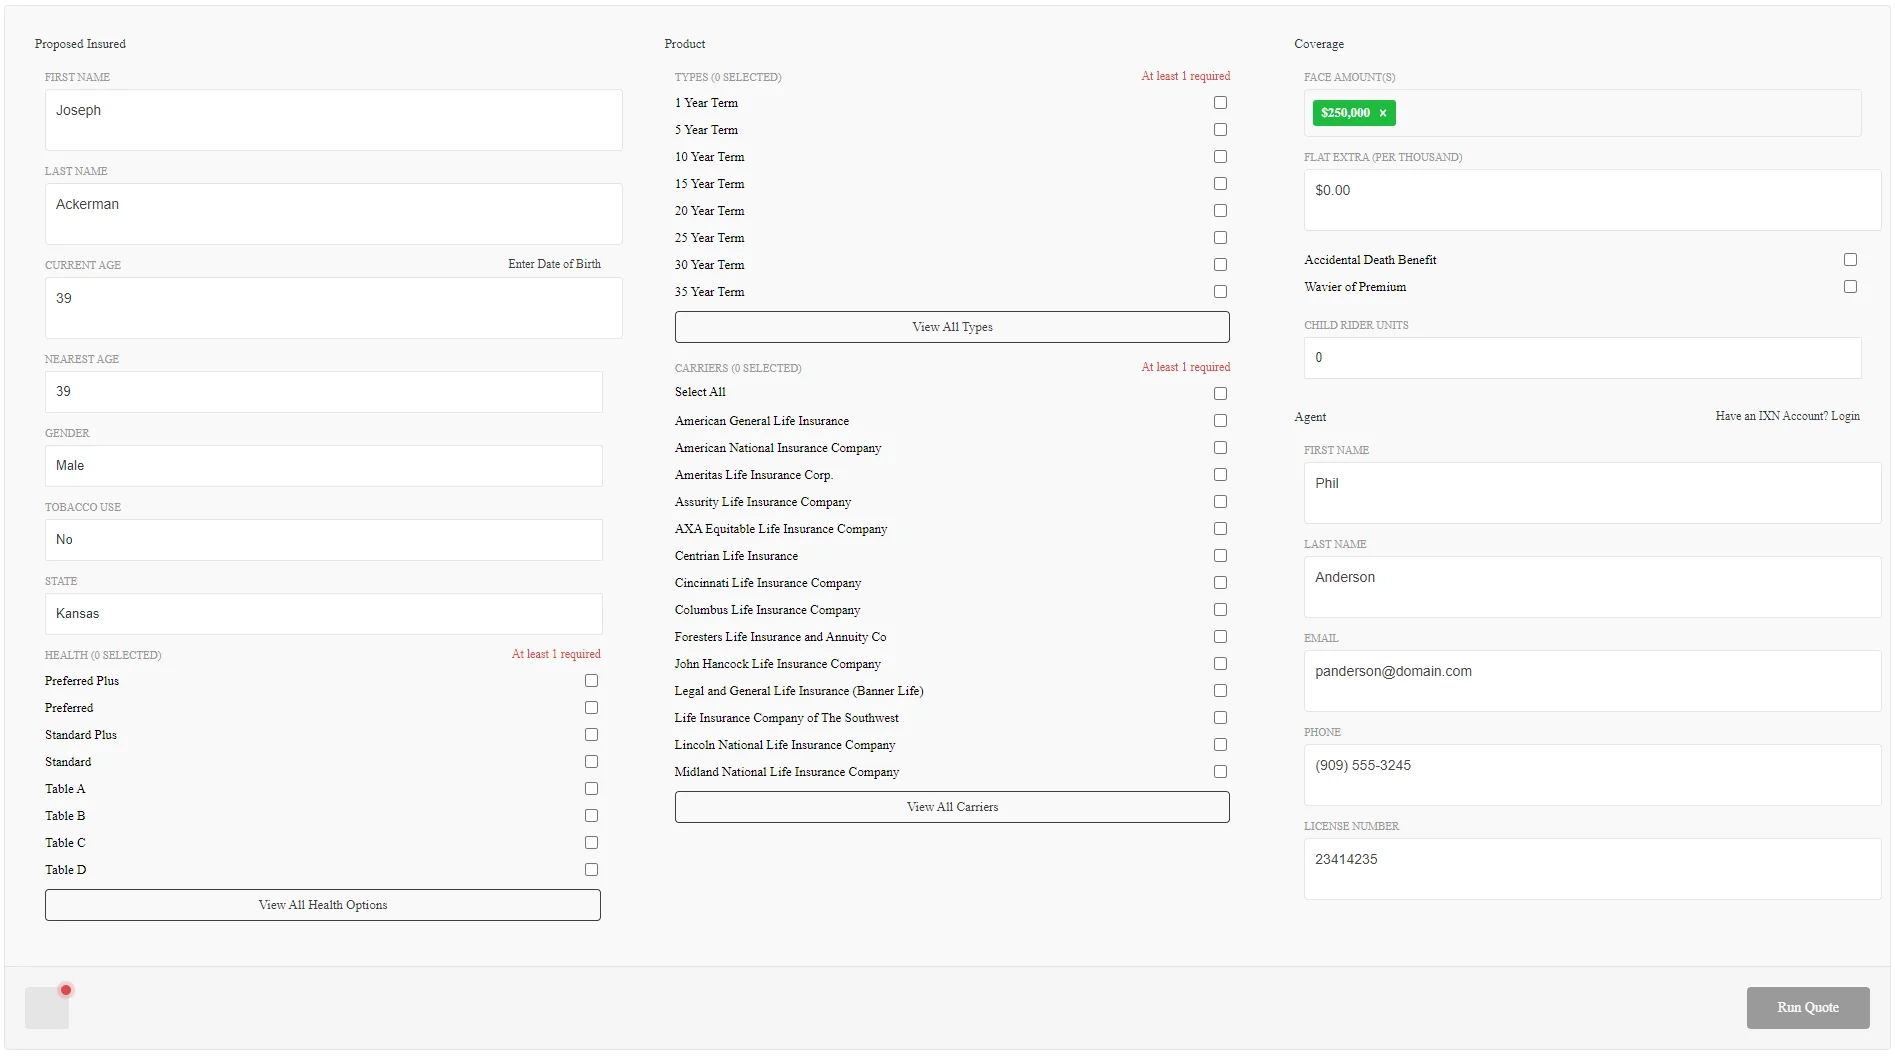Check the Table D health checkbox
The image size is (1895, 1057).
(x=591, y=870)
